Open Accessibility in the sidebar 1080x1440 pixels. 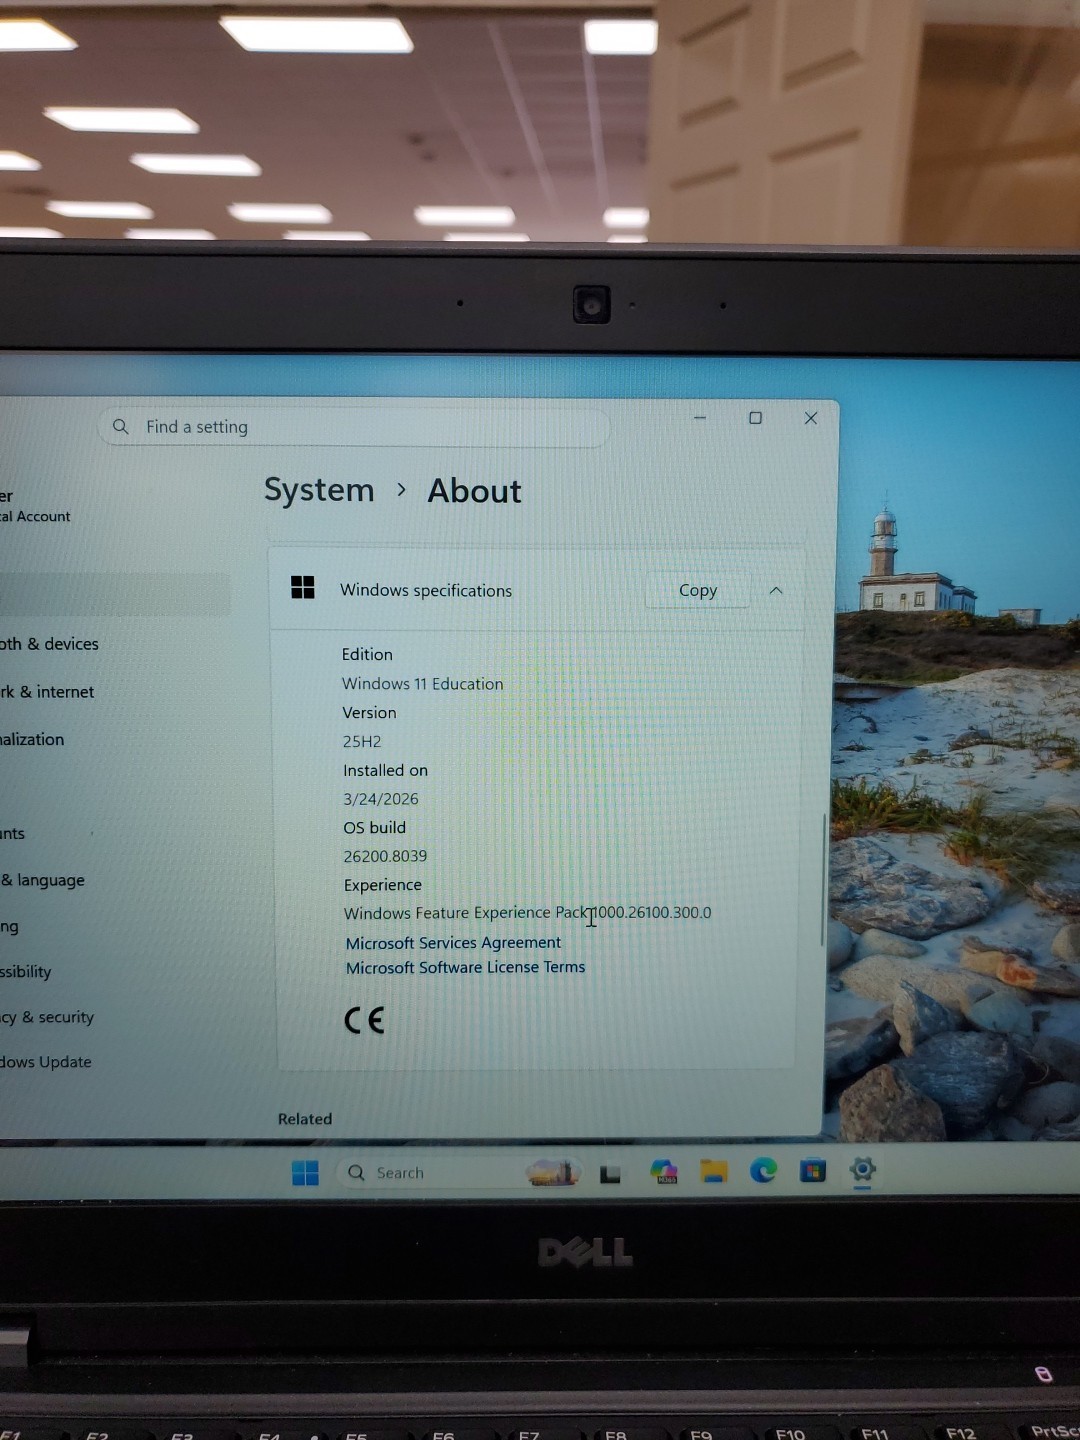click(26, 972)
